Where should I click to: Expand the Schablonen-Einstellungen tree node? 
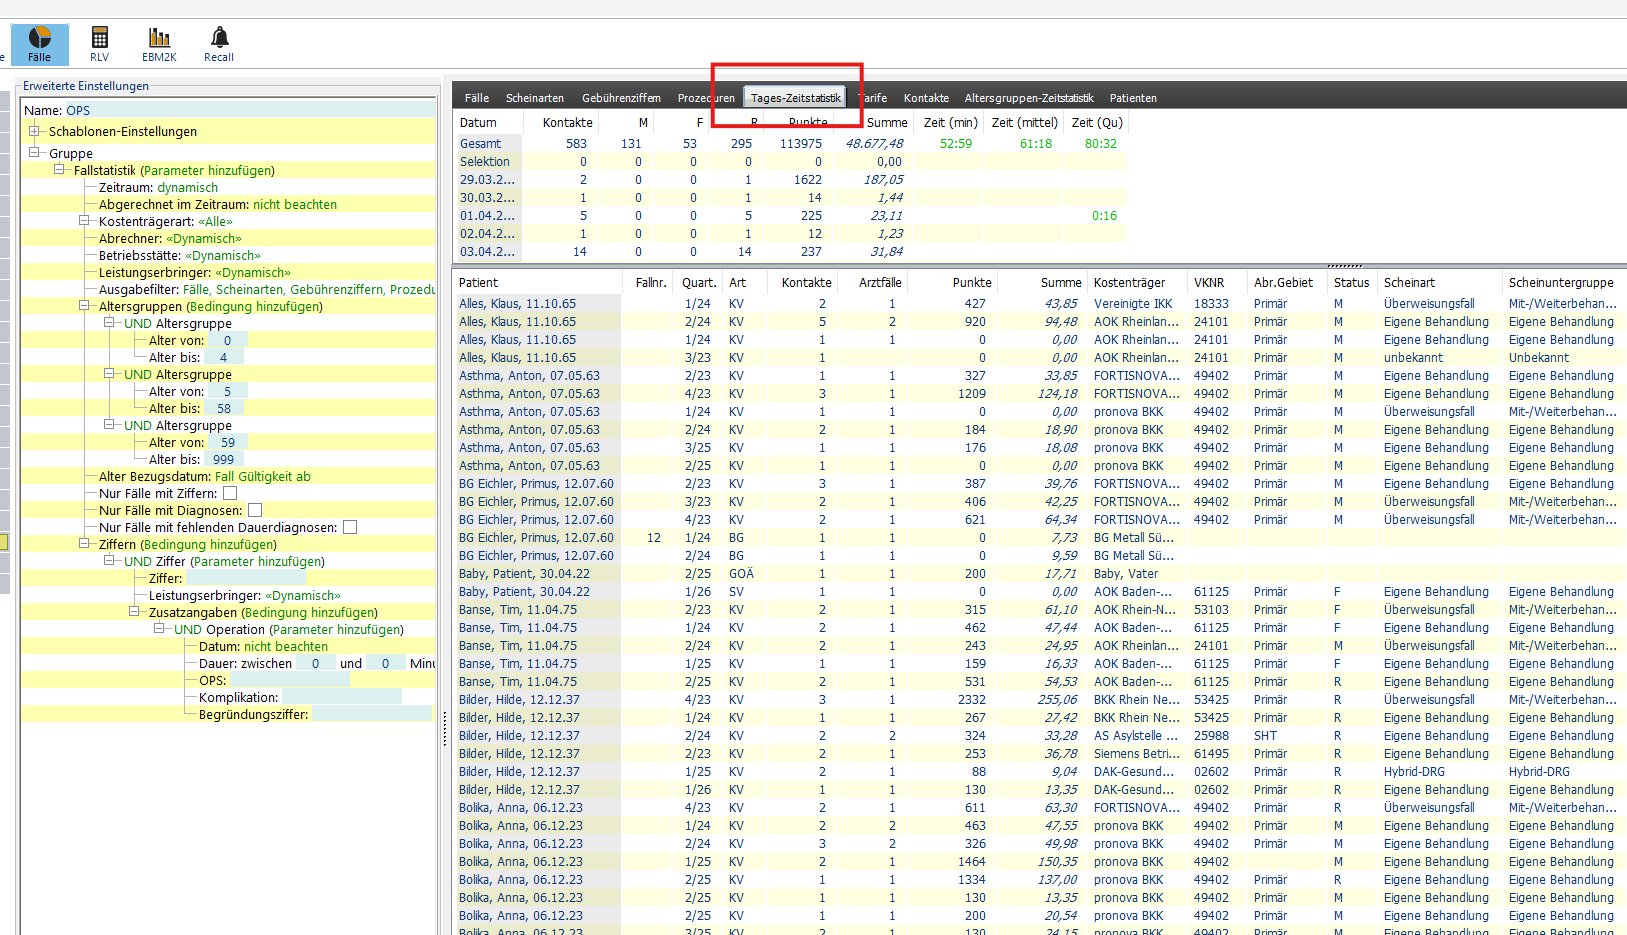tap(34, 131)
